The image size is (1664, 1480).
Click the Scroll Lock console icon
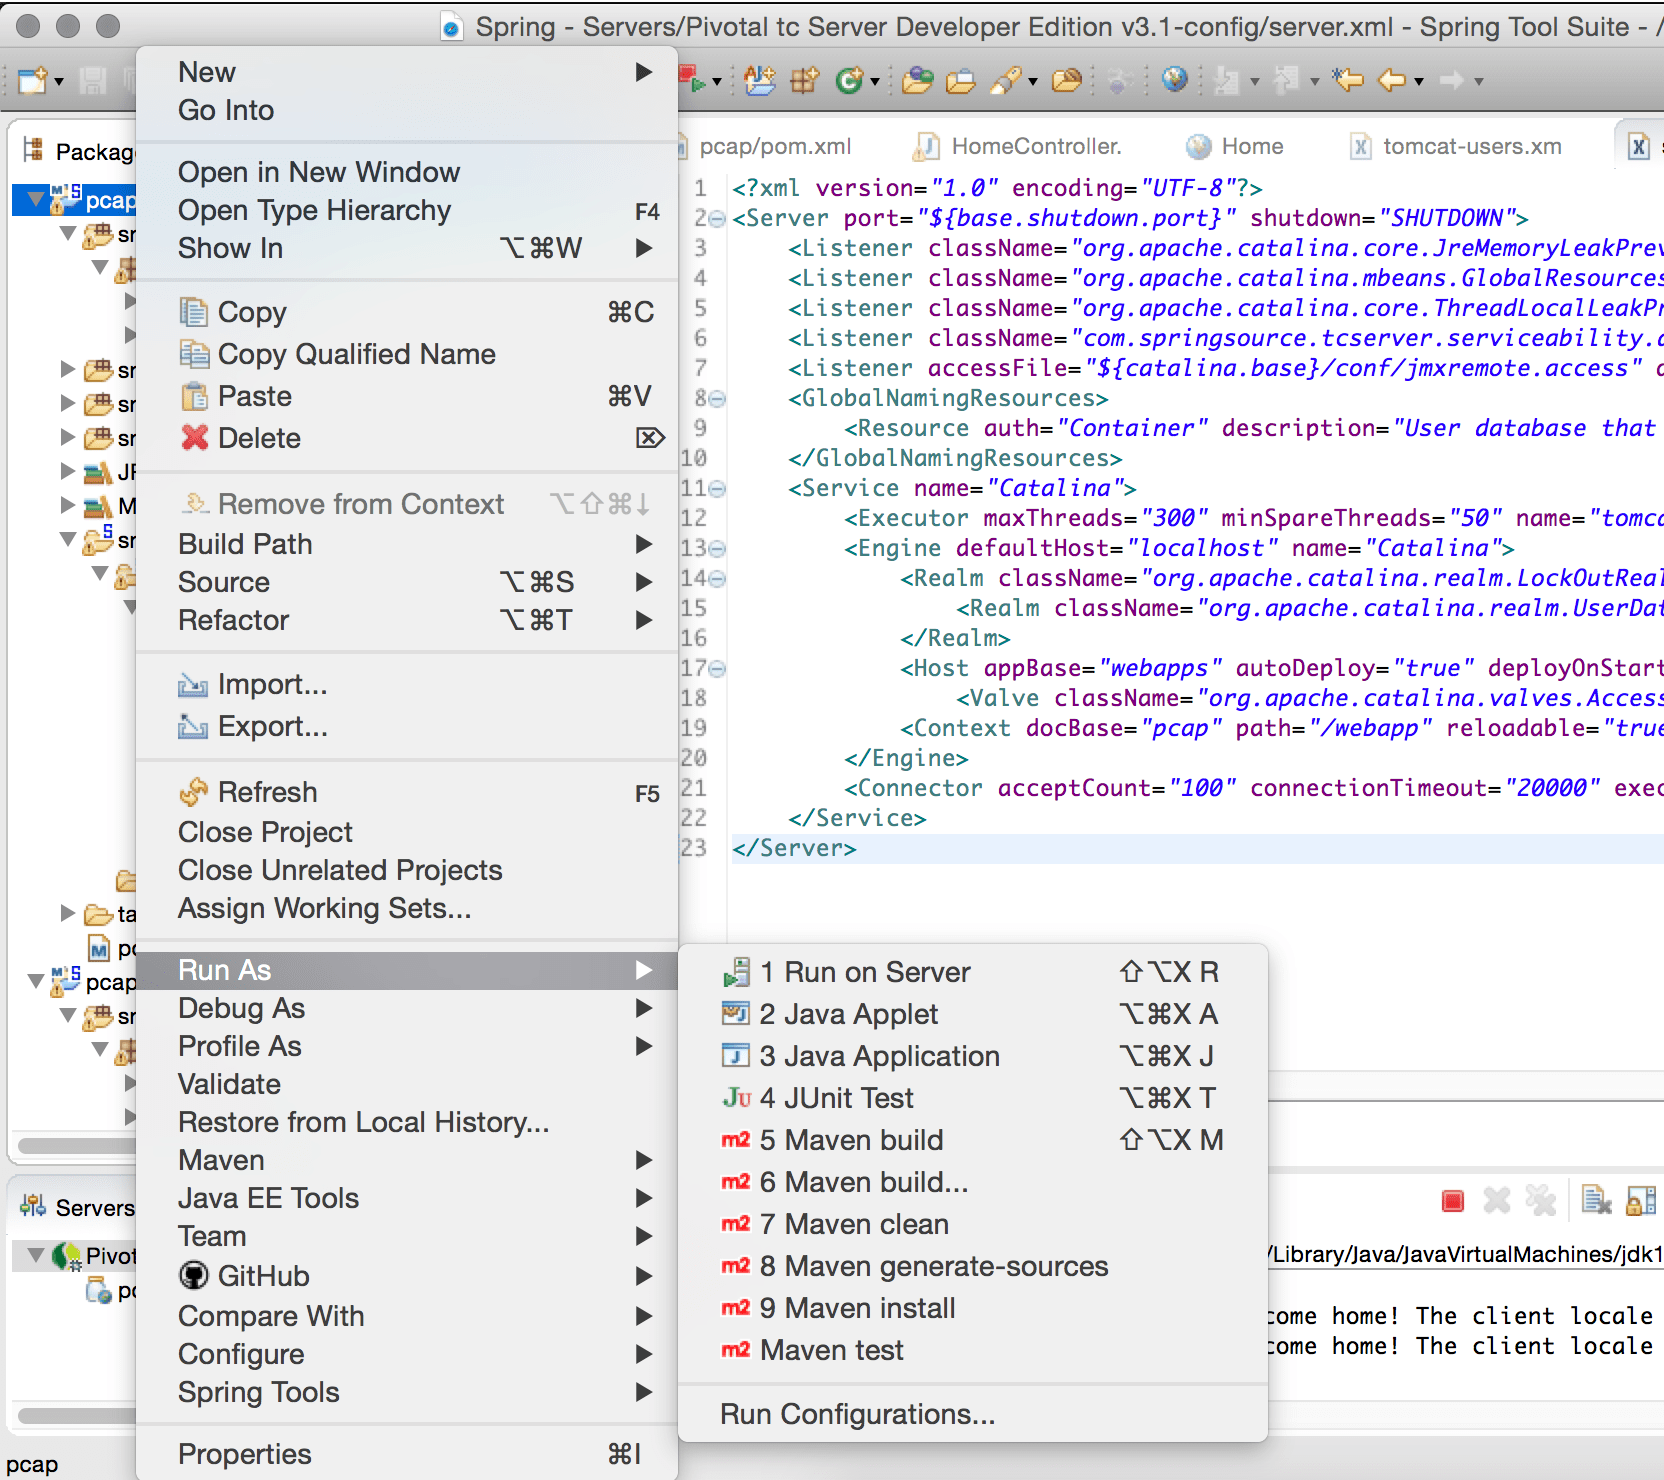[1641, 1199]
